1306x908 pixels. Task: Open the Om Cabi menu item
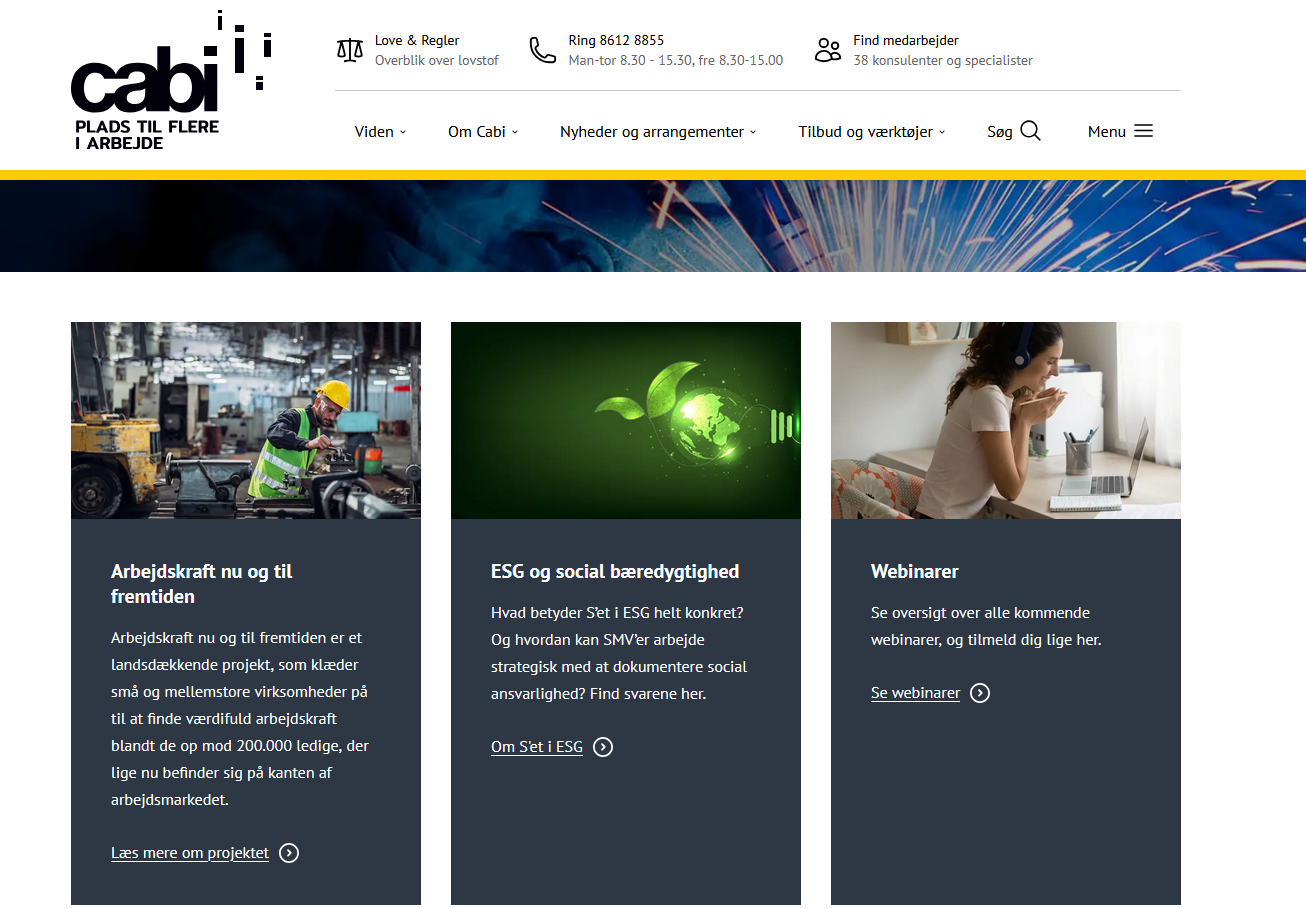(x=477, y=132)
